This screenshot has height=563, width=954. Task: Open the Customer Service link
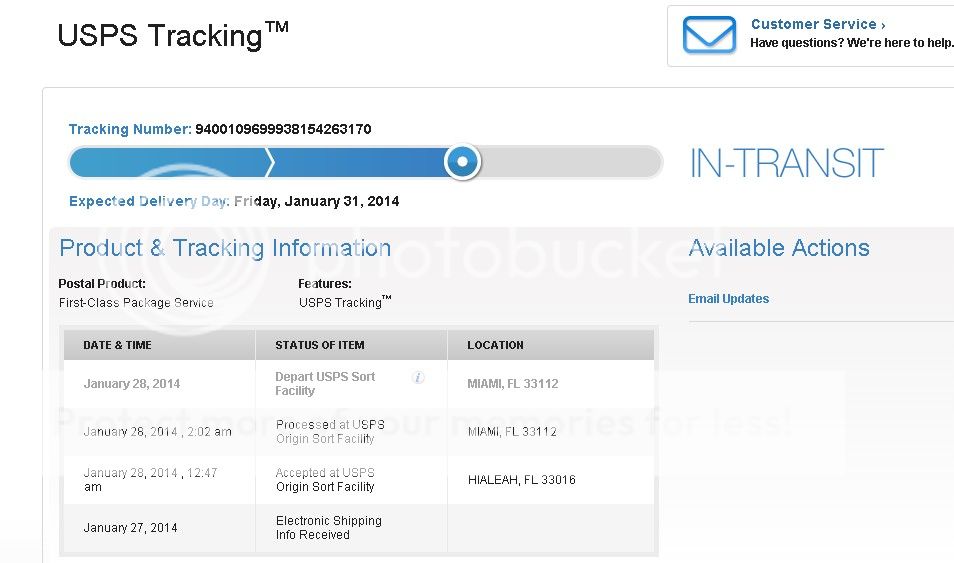(817, 24)
